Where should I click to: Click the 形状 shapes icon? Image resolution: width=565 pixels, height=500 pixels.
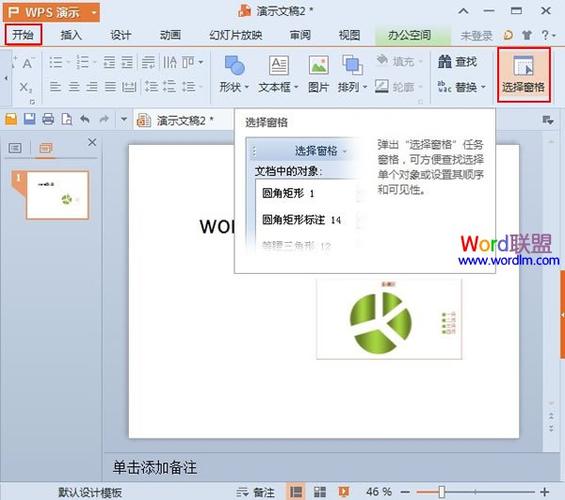pos(235,65)
